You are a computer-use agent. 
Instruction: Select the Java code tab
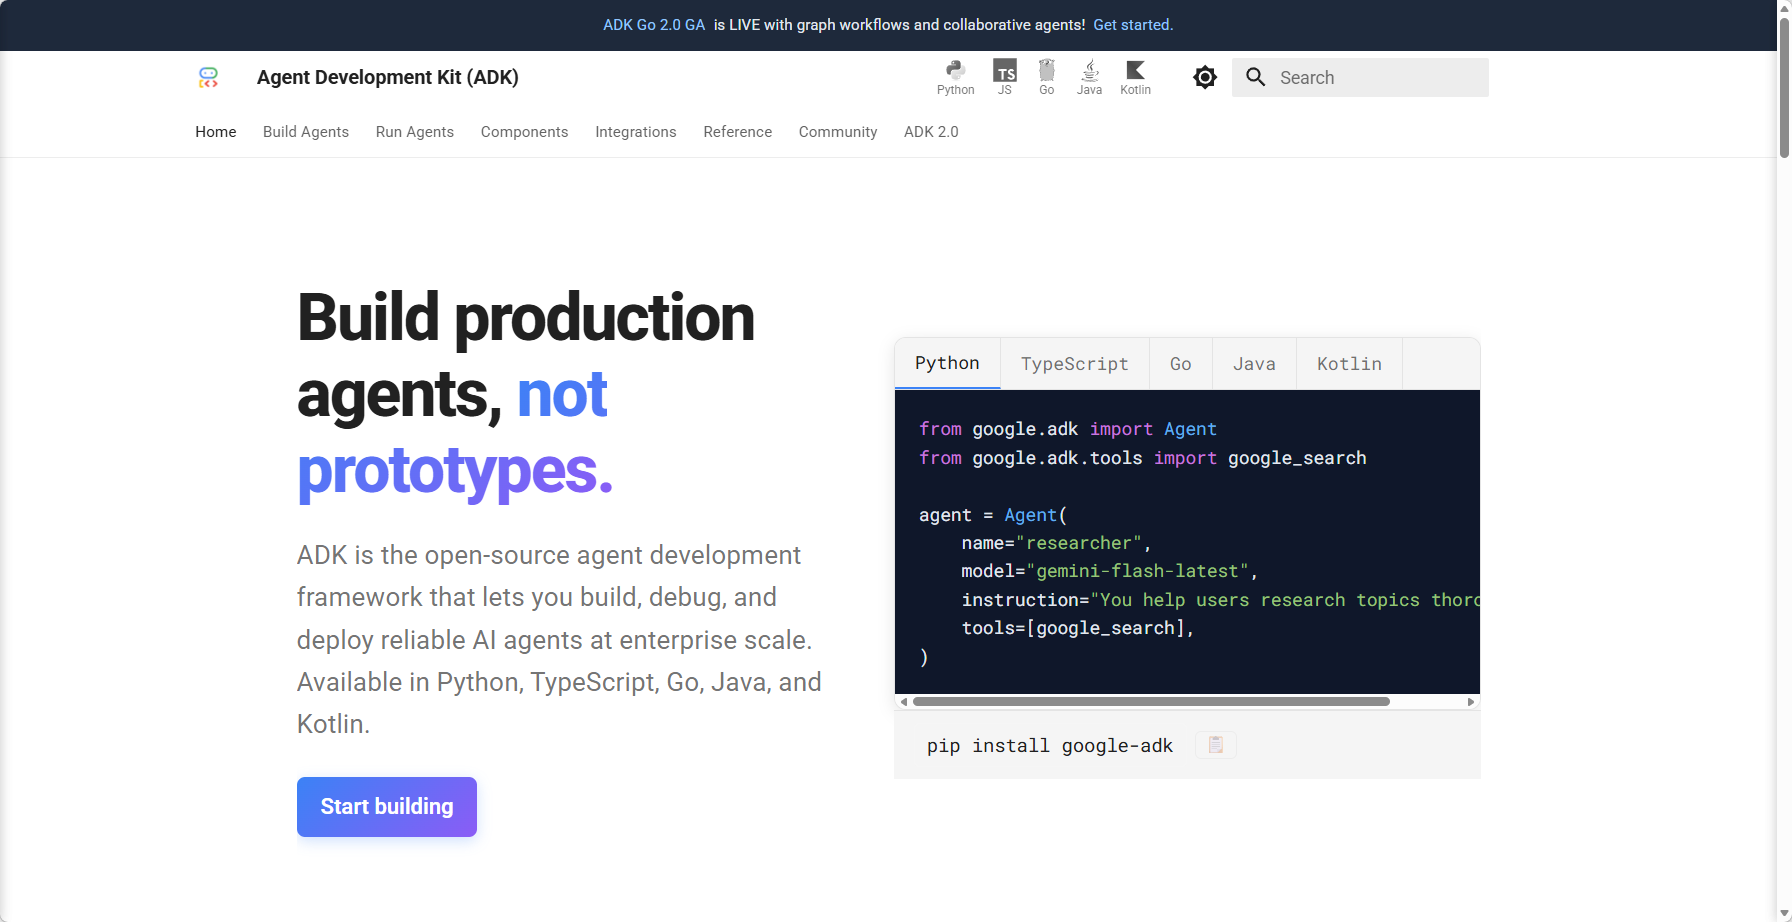(1254, 364)
